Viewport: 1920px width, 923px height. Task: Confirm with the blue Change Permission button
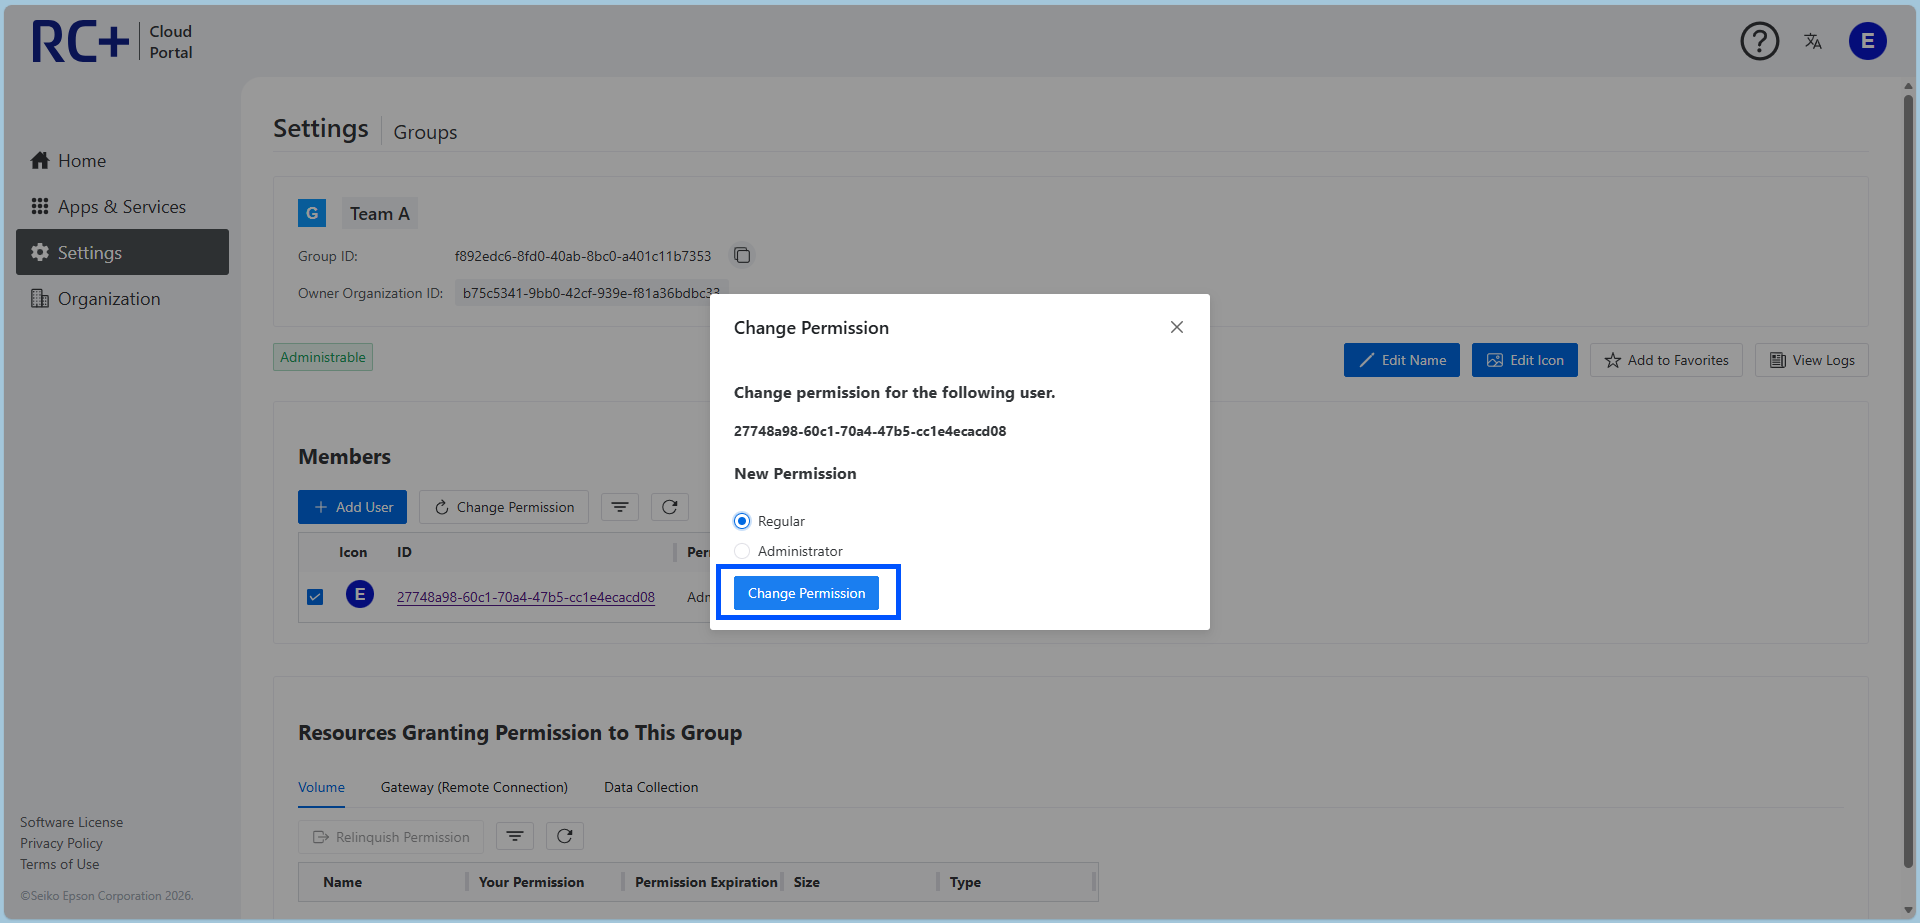tap(806, 593)
